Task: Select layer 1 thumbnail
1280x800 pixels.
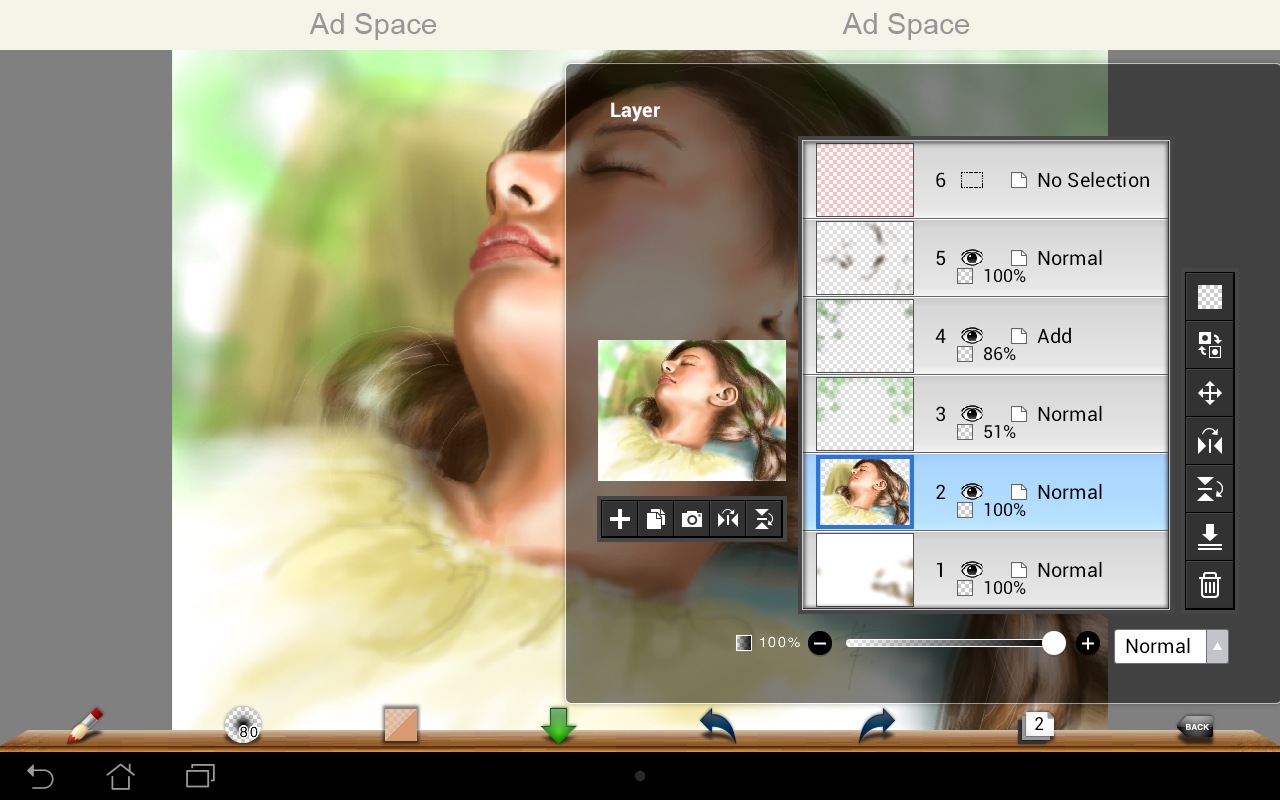Action: click(865, 570)
